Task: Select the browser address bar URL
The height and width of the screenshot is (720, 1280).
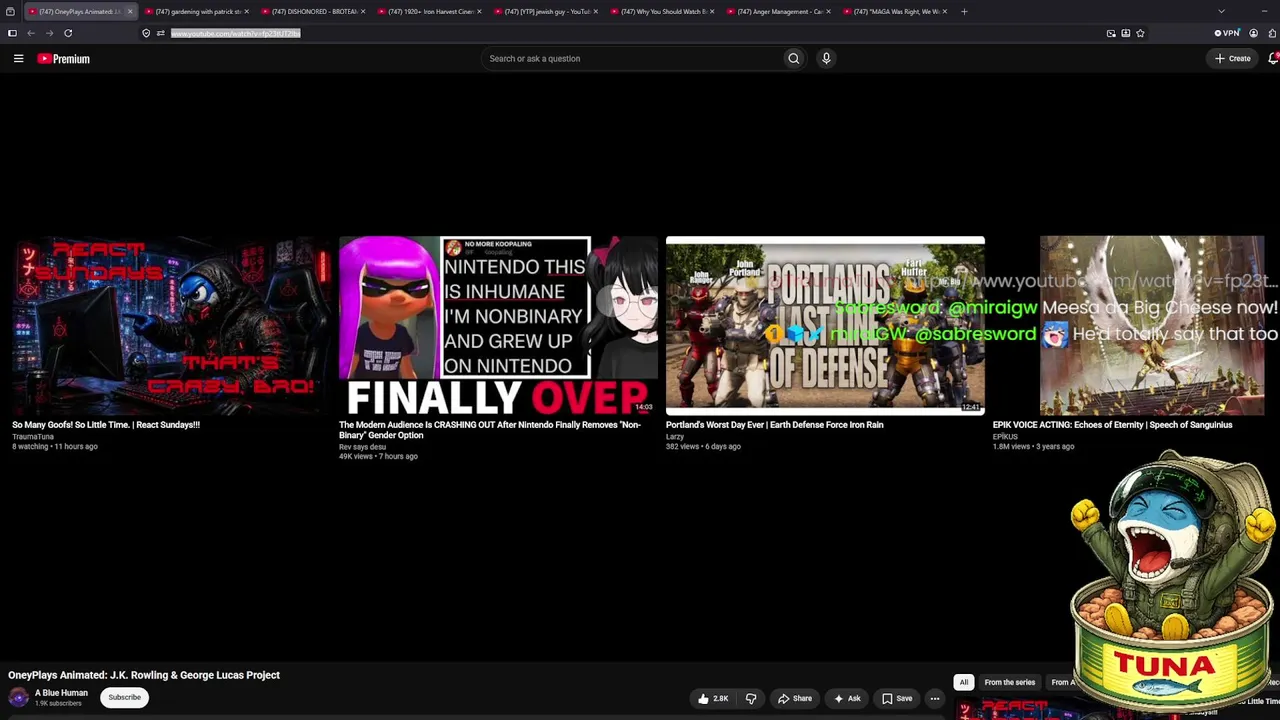Action: point(236,33)
